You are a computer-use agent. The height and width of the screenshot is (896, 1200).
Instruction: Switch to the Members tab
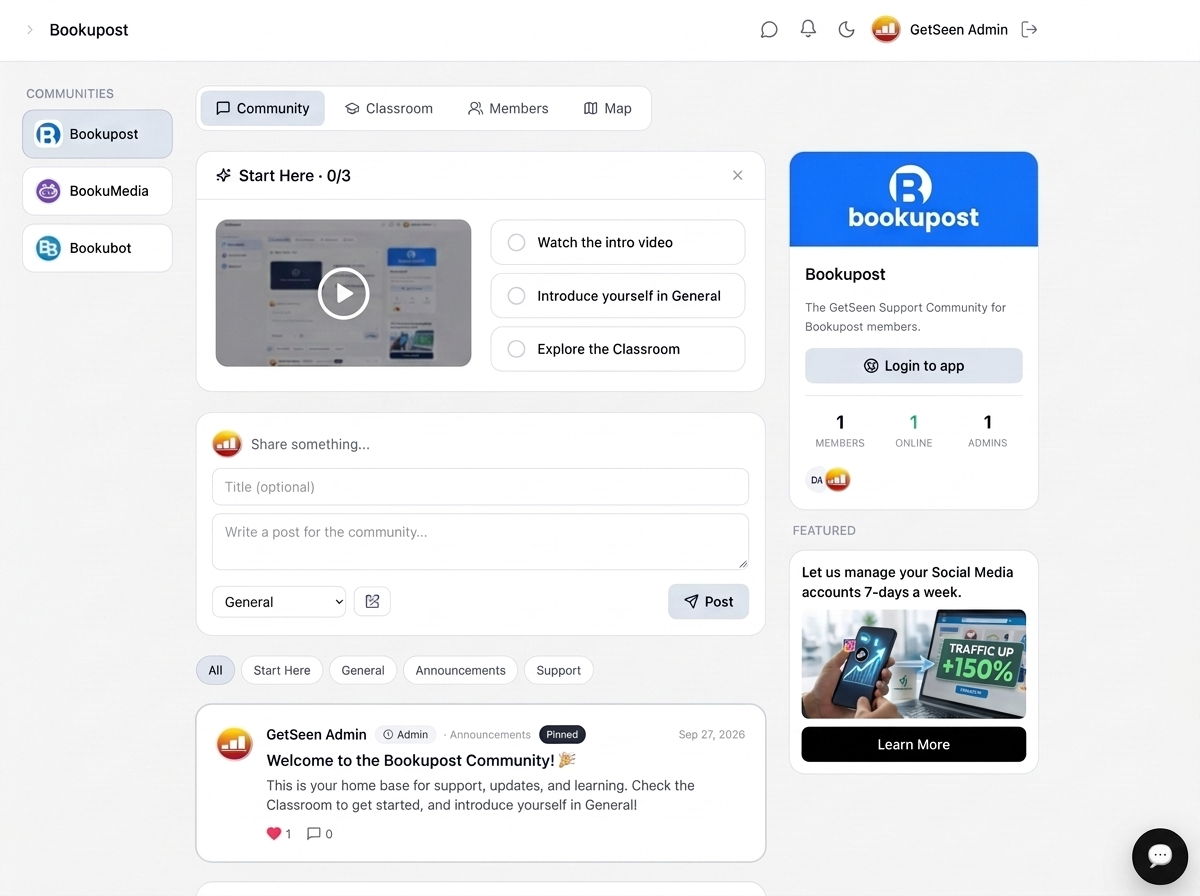pyautogui.click(x=508, y=108)
